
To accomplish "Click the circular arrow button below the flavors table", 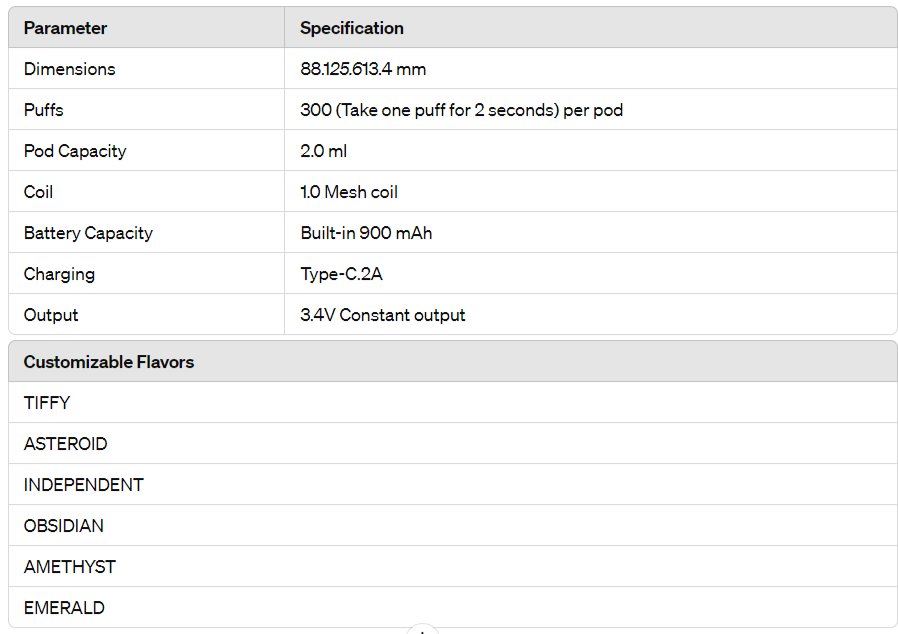I will click(423, 630).
